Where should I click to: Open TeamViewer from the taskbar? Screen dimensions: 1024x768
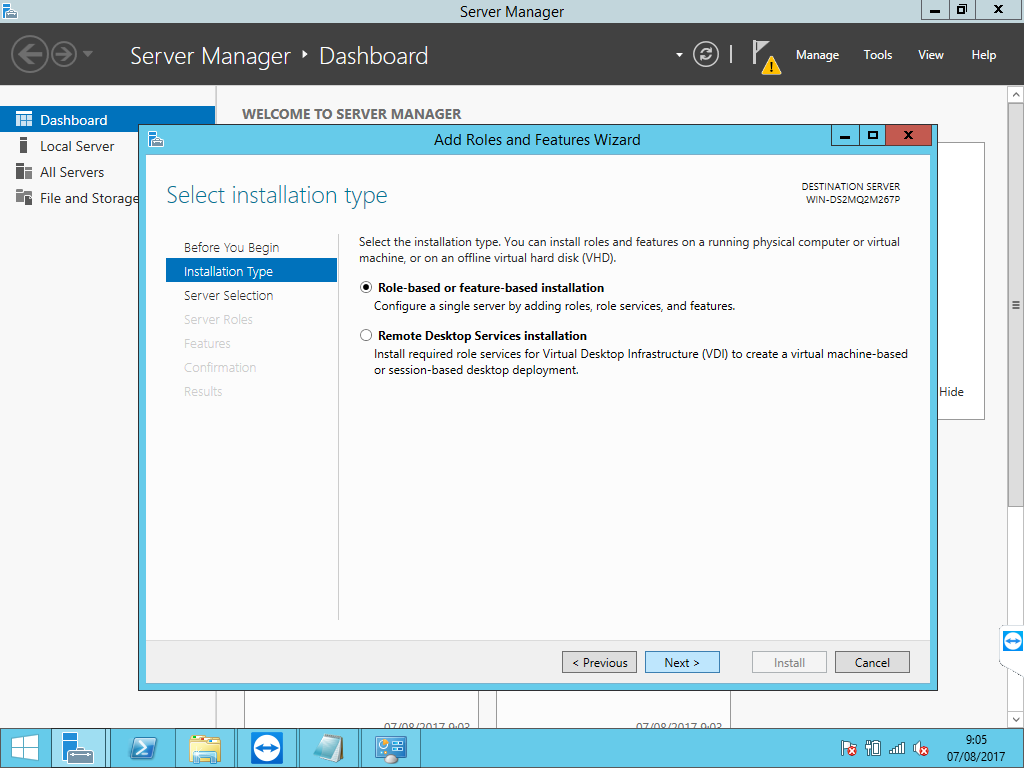[x=267, y=748]
